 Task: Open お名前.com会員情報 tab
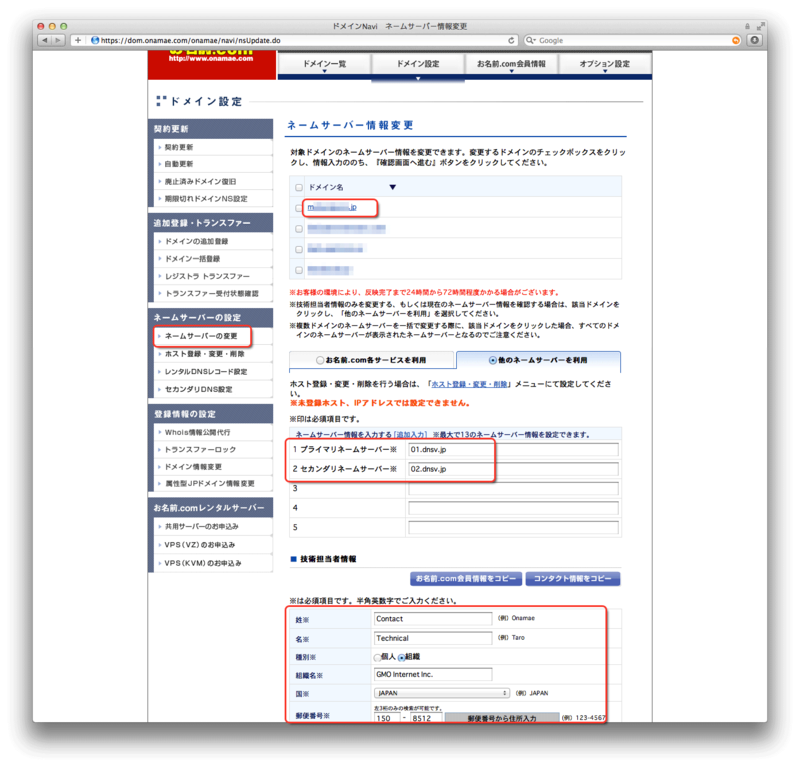click(x=511, y=65)
